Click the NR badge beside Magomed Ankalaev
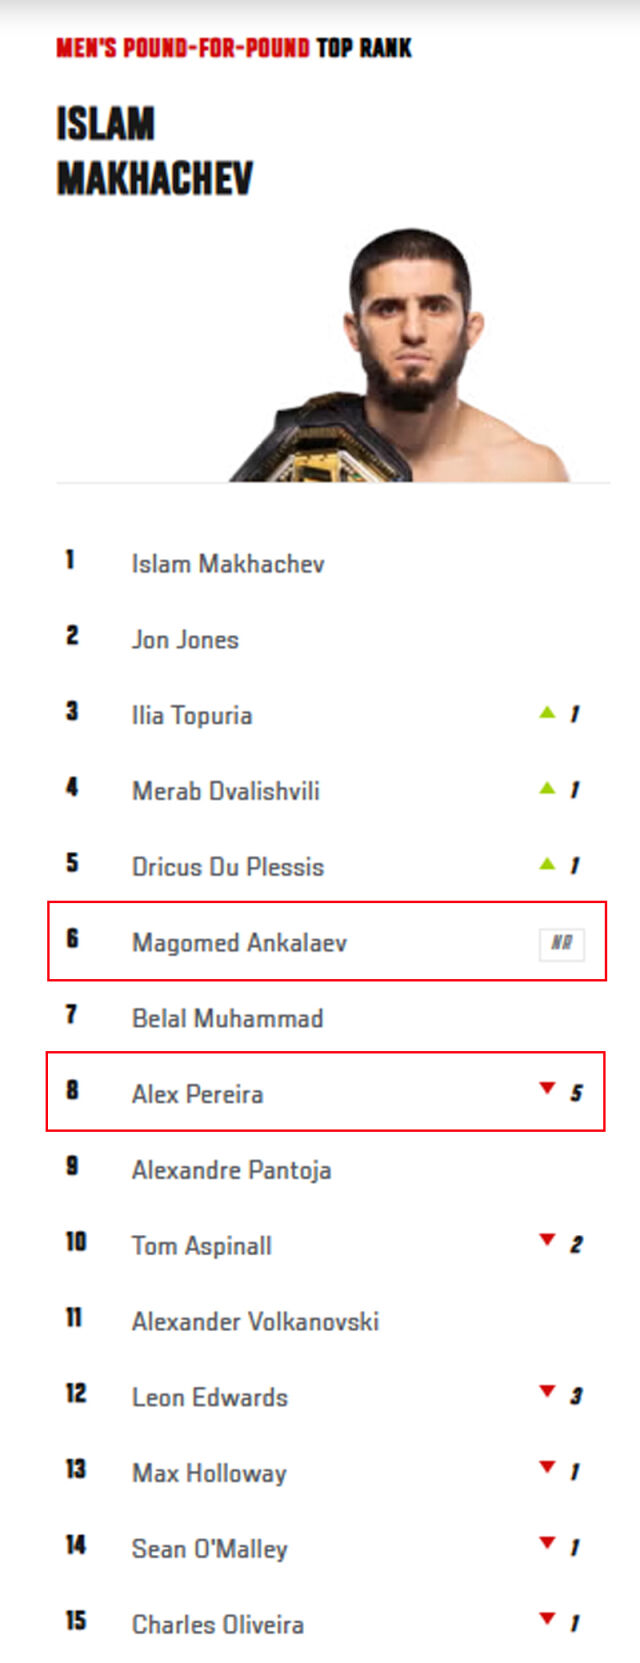This screenshot has height=1663, width=640. (562, 943)
